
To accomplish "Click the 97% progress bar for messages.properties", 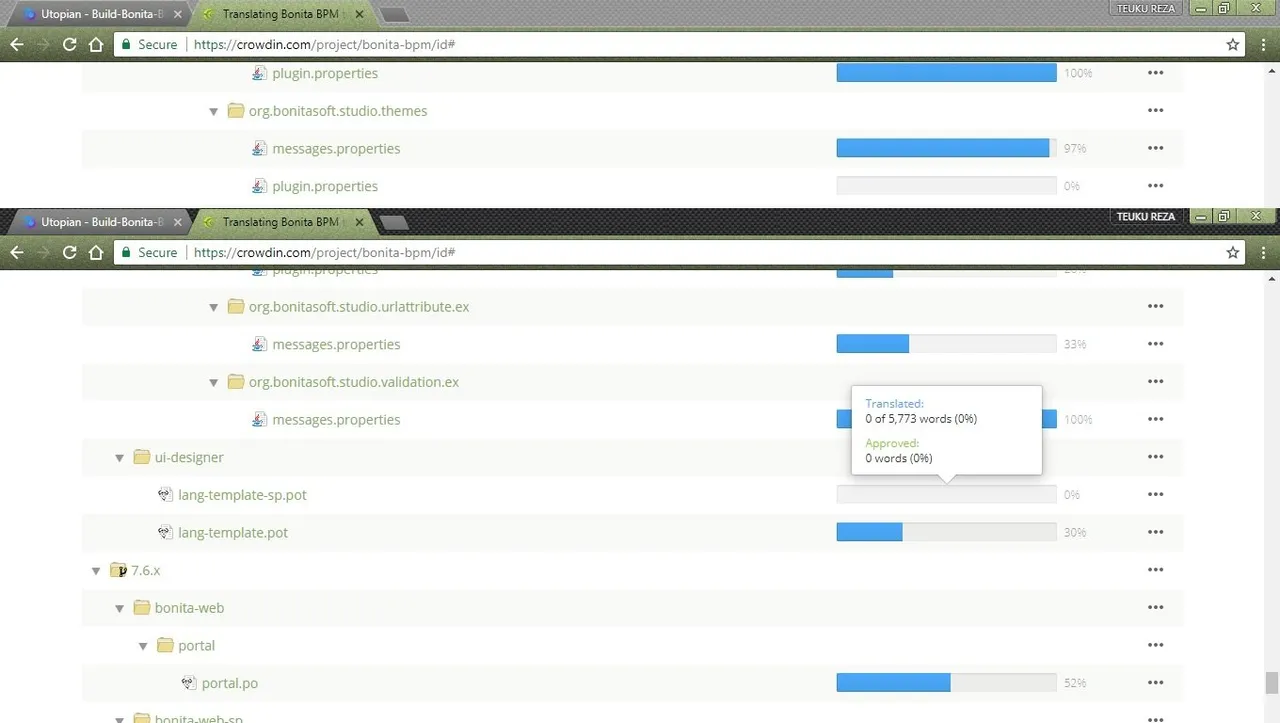I will click(x=946, y=148).
